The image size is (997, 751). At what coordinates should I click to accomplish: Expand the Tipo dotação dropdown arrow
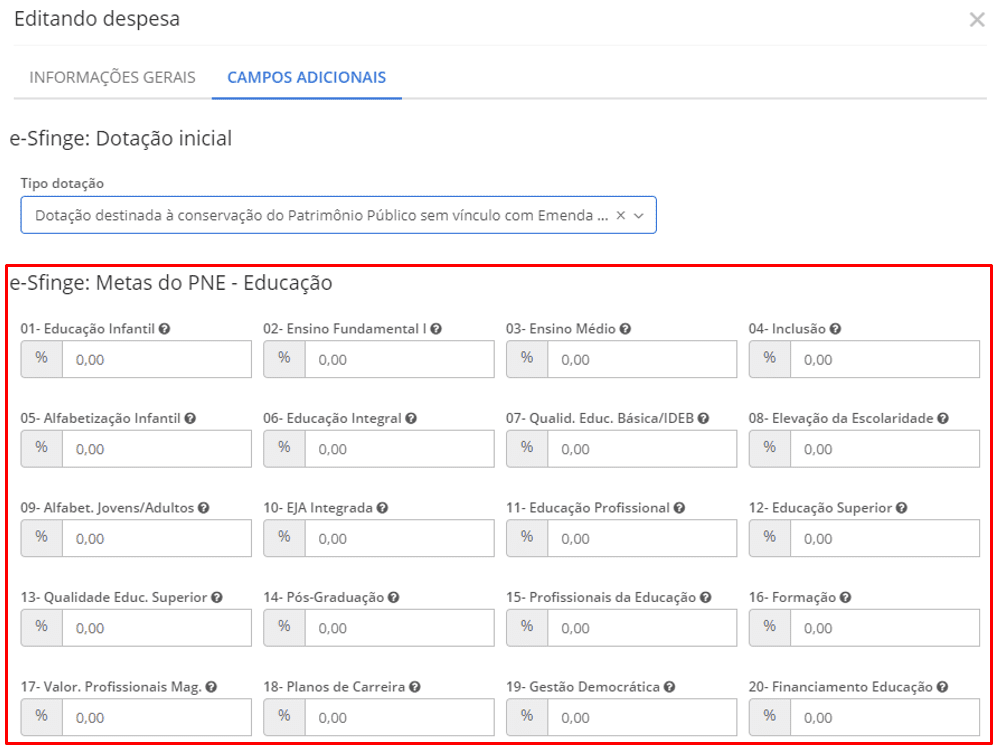pyautogui.click(x=640, y=215)
